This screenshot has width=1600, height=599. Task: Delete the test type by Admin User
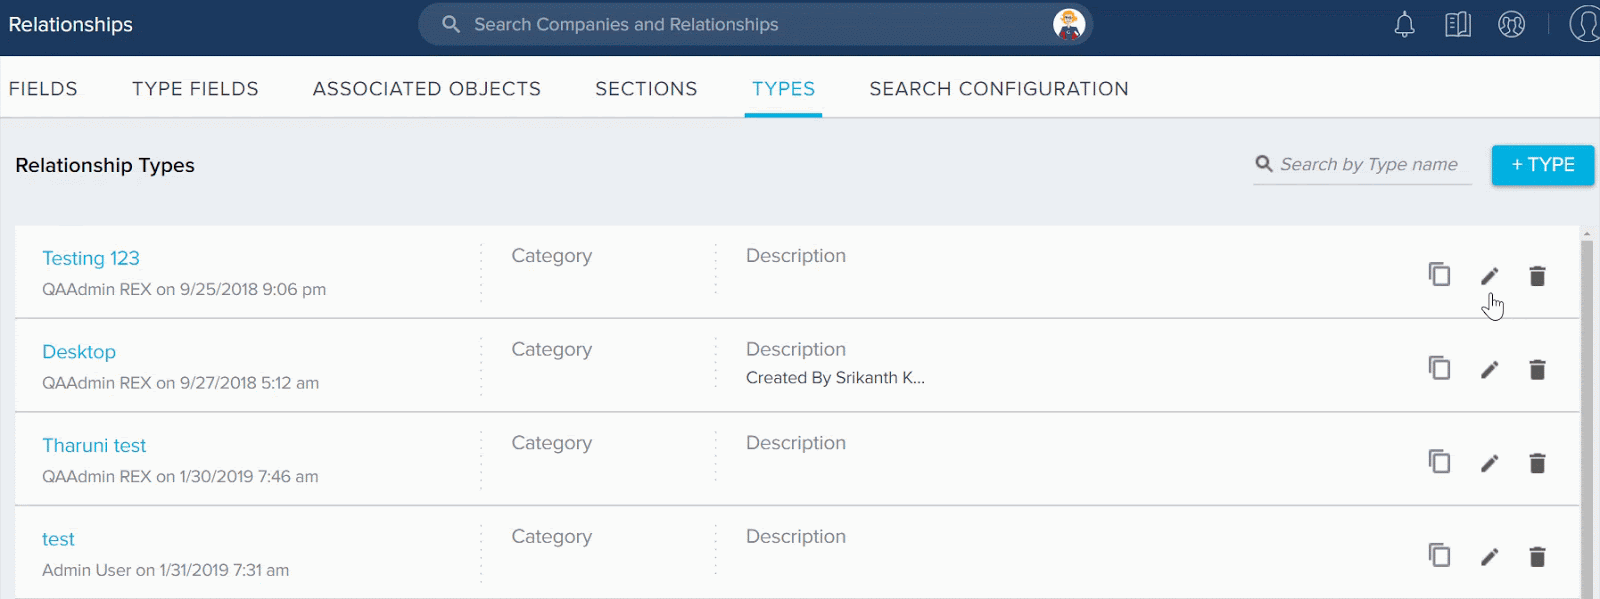click(x=1538, y=557)
